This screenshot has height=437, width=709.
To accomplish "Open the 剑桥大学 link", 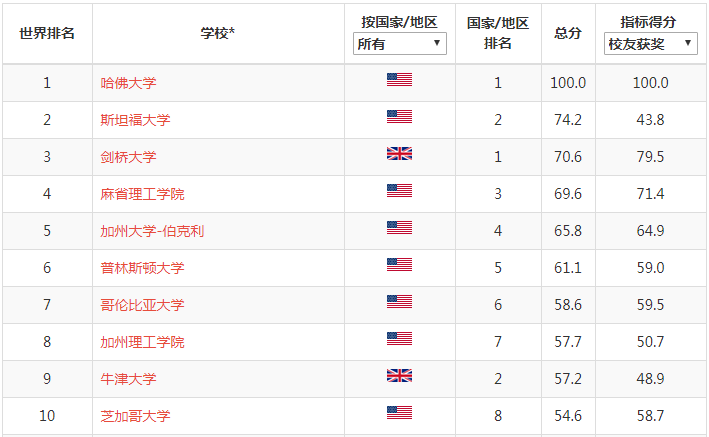I will click(x=128, y=157).
